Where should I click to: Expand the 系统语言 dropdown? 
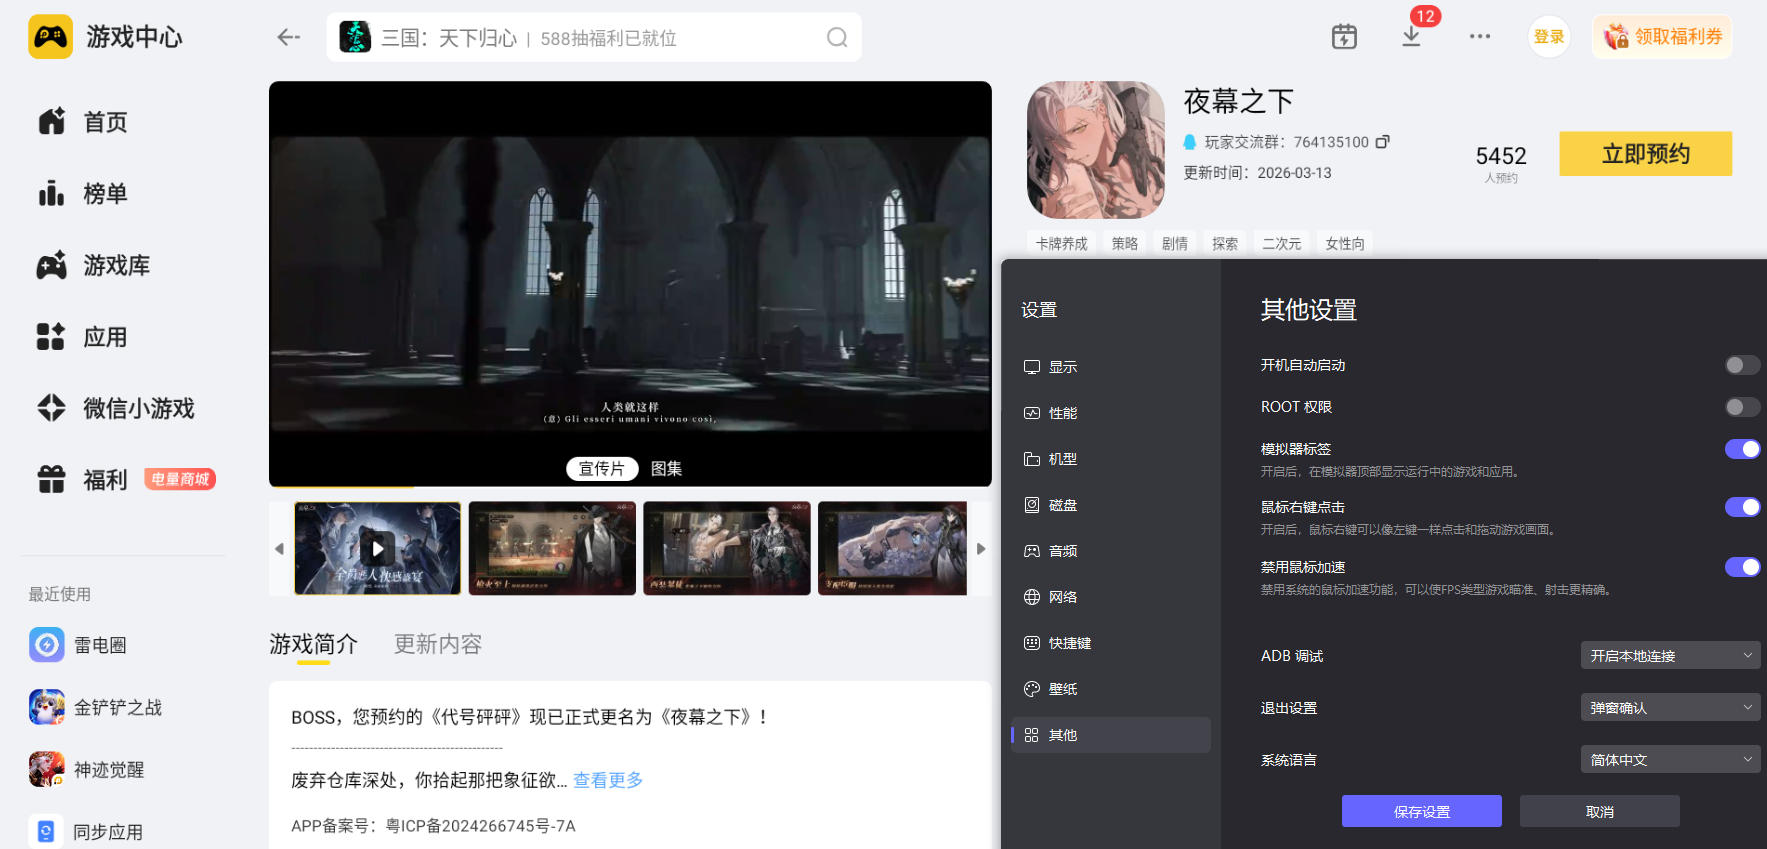1670,760
